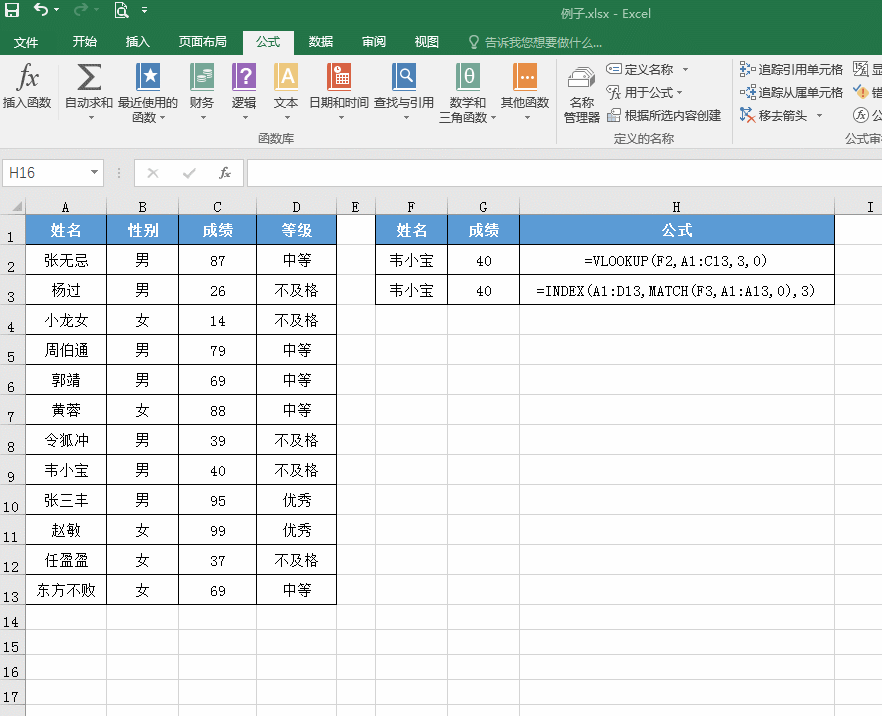The height and width of the screenshot is (716, 882).
Task: Click the 移去箭头 button
Action: point(774,115)
